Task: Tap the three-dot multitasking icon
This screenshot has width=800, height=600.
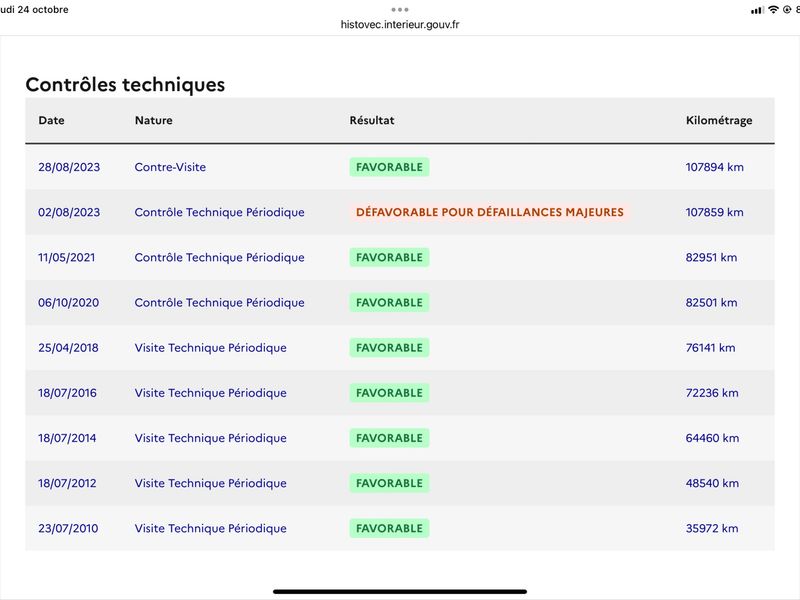Action: 400,10
